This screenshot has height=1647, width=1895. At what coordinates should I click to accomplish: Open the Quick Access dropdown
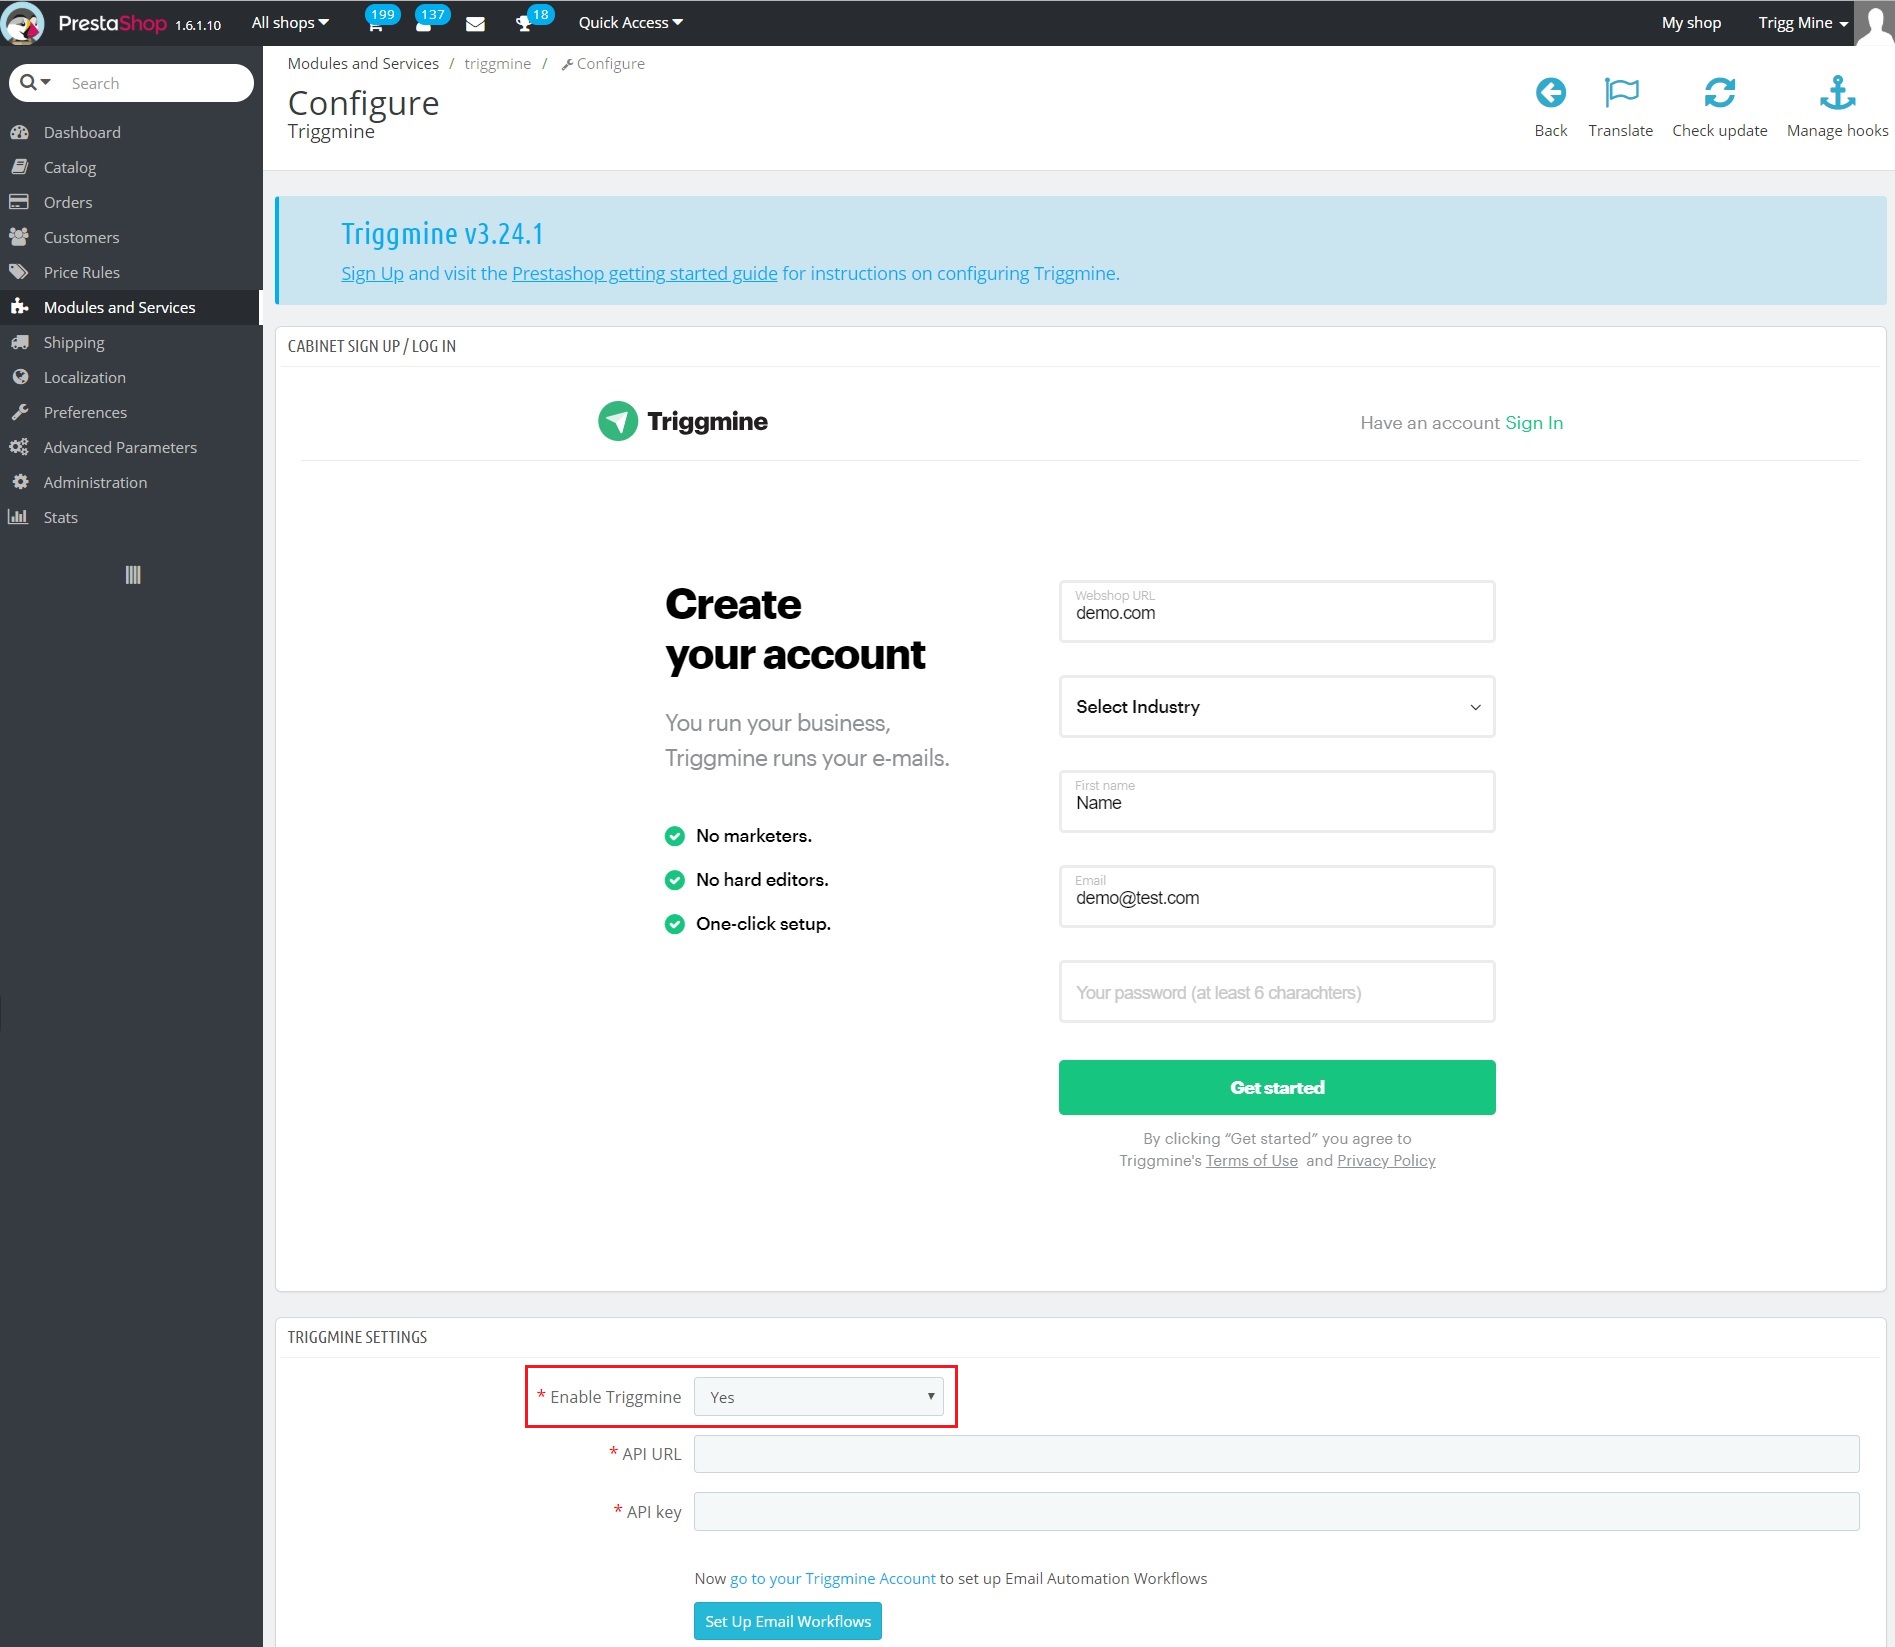tap(631, 23)
